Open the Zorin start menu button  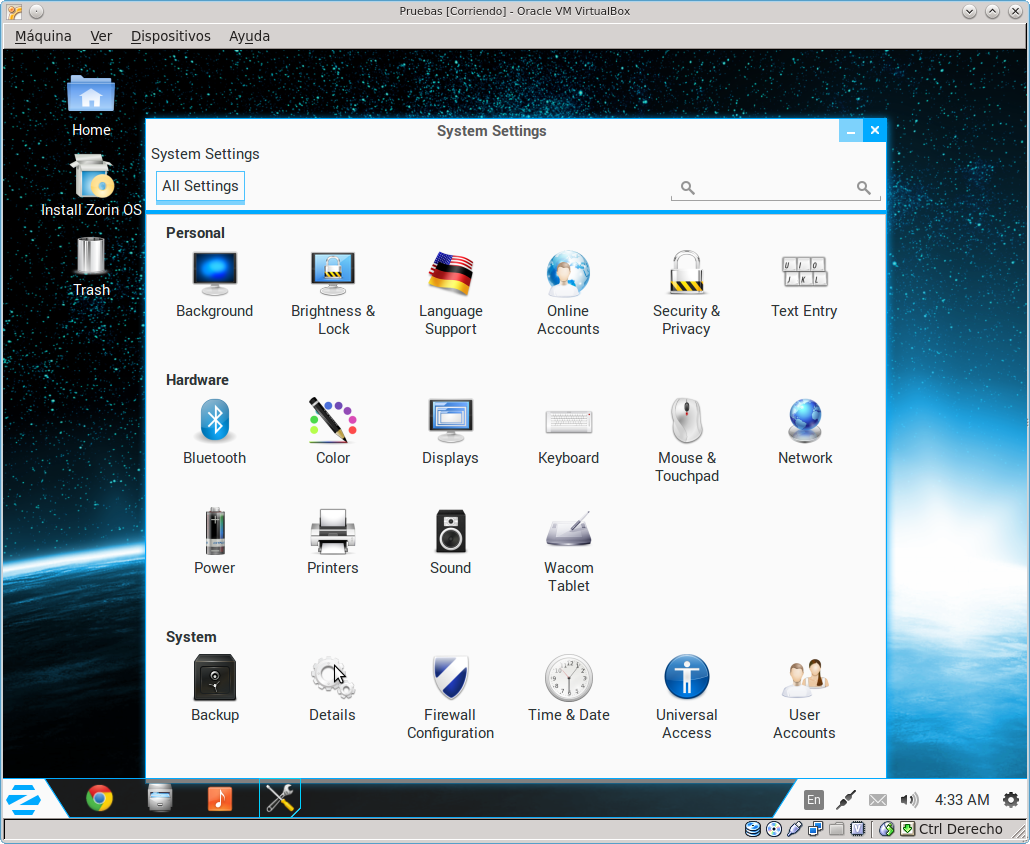(24, 799)
